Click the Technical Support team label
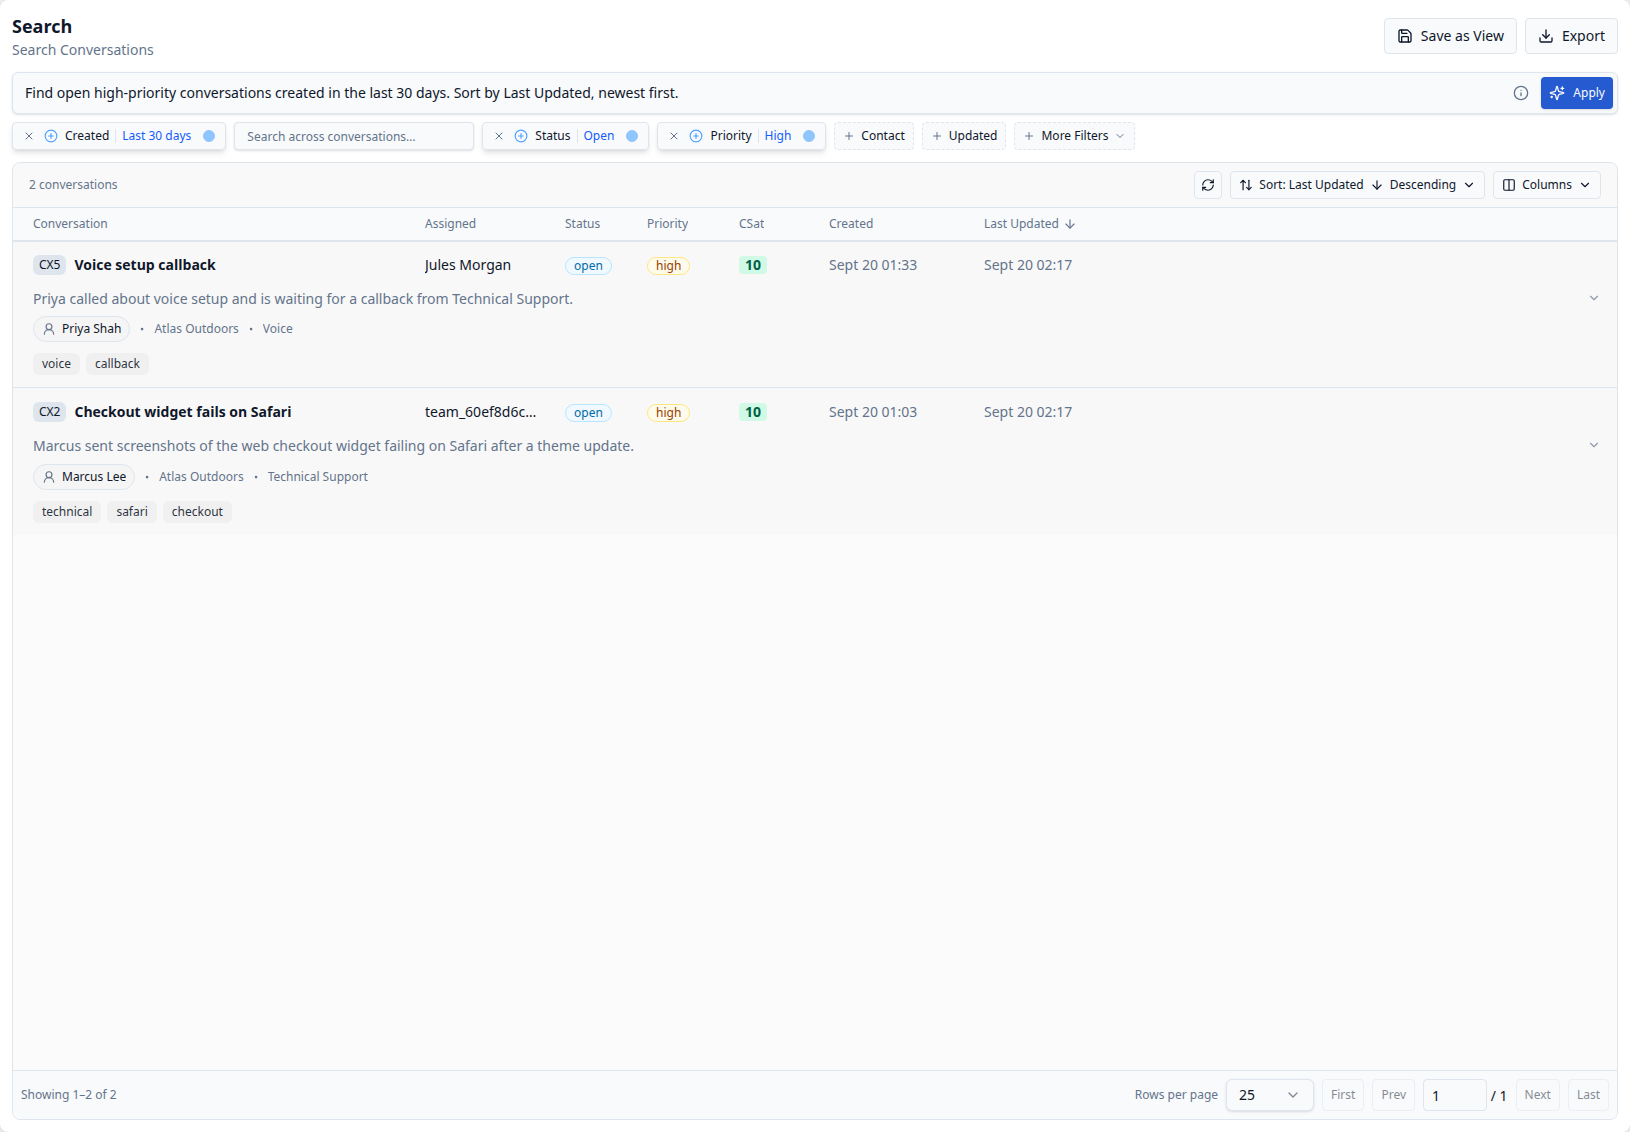1630x1132 pixels. [x=318, y=477]
